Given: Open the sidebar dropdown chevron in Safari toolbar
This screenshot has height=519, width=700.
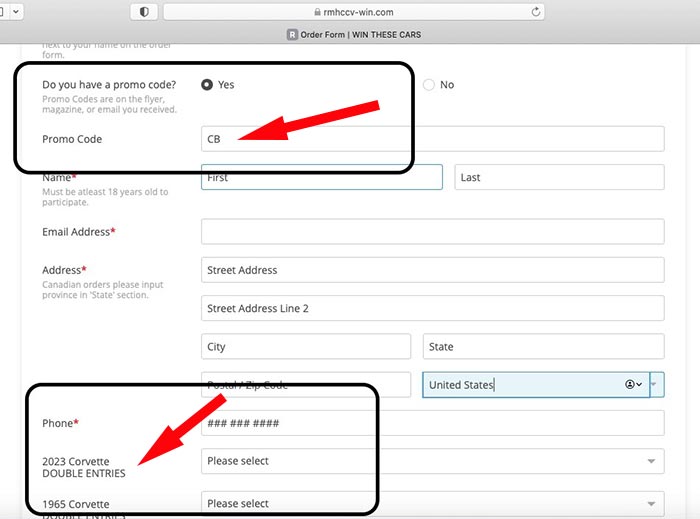Looking at the screenshot, I should (16, 12).
